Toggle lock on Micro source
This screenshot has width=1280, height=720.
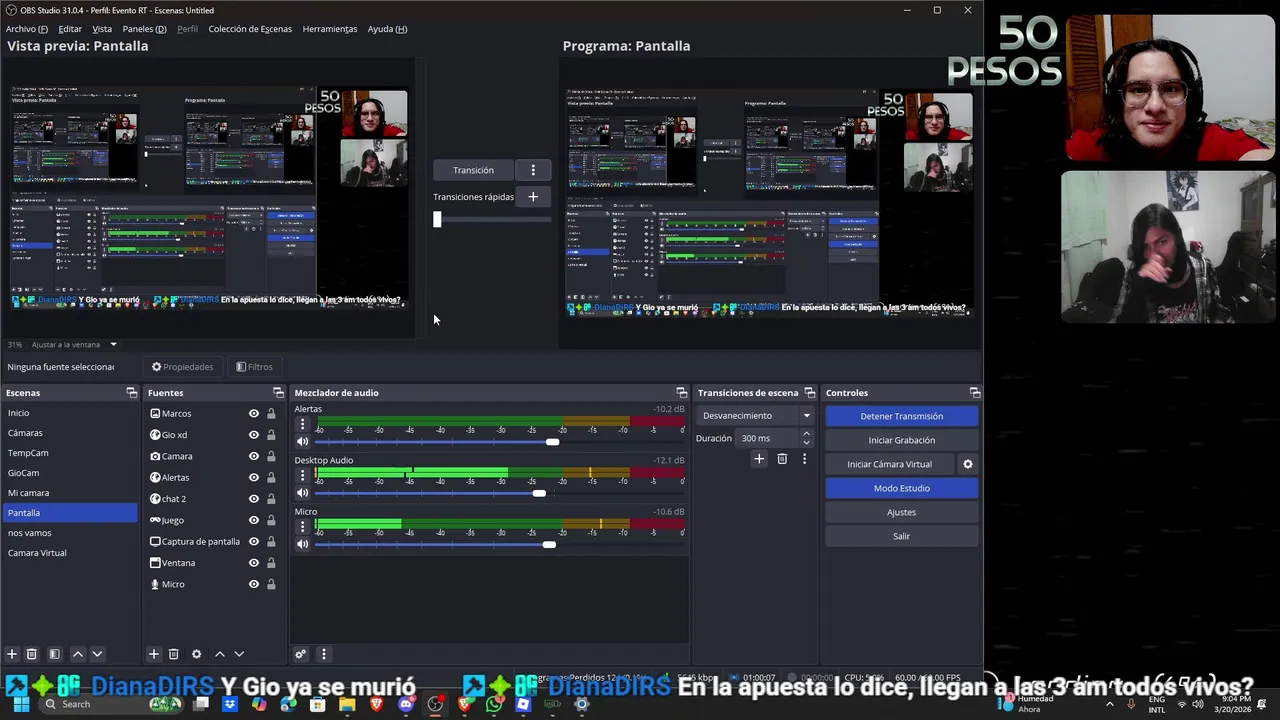tap(271, 584)
